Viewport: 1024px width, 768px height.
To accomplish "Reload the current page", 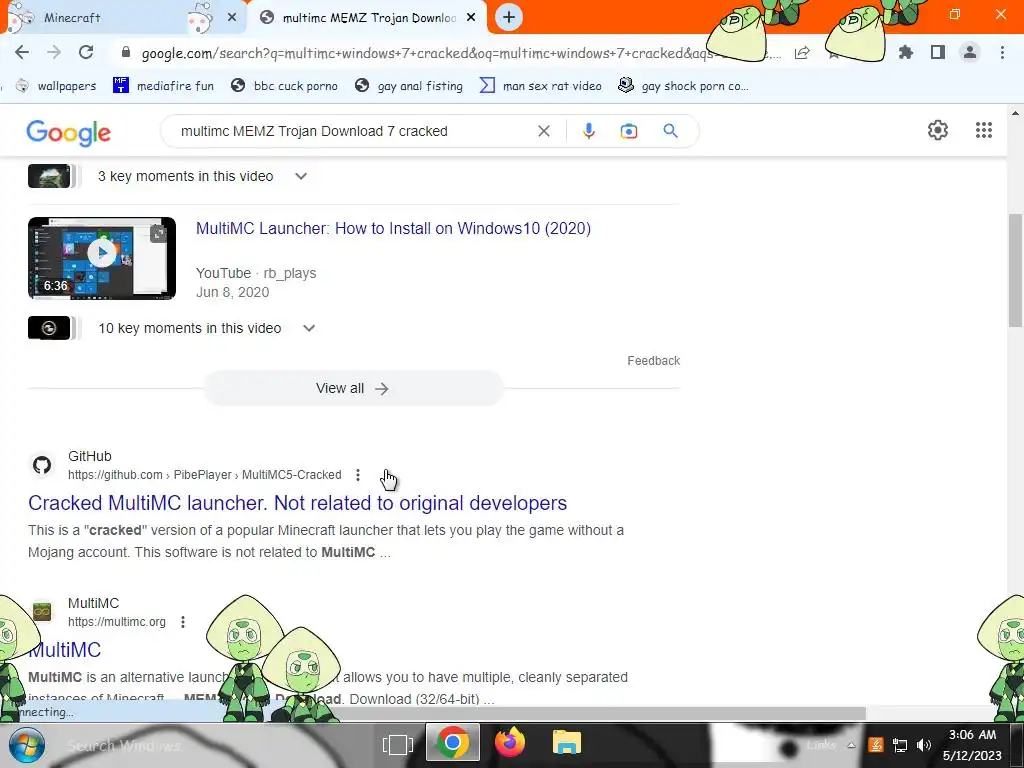I will coord(86,53).
